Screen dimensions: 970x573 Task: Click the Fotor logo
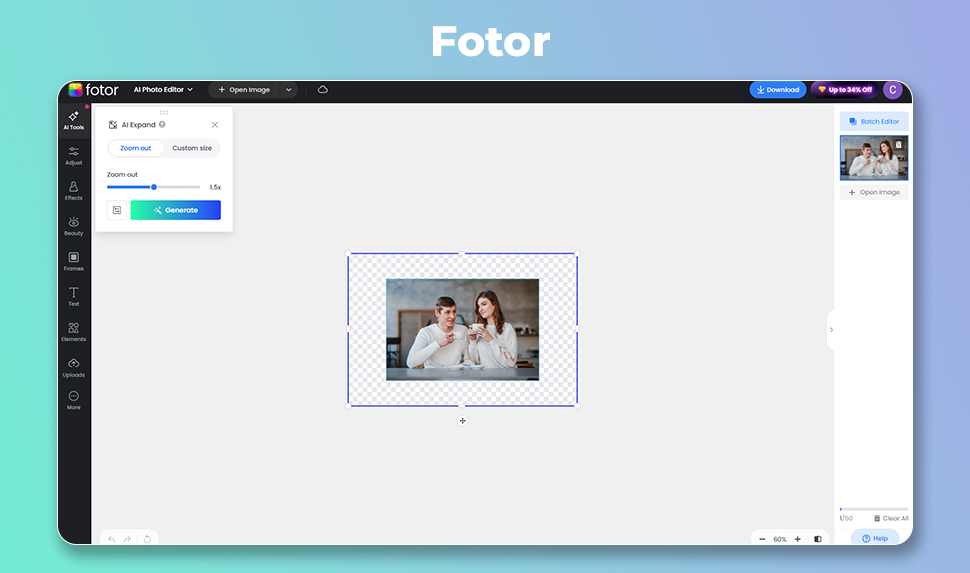click(93, 90)
